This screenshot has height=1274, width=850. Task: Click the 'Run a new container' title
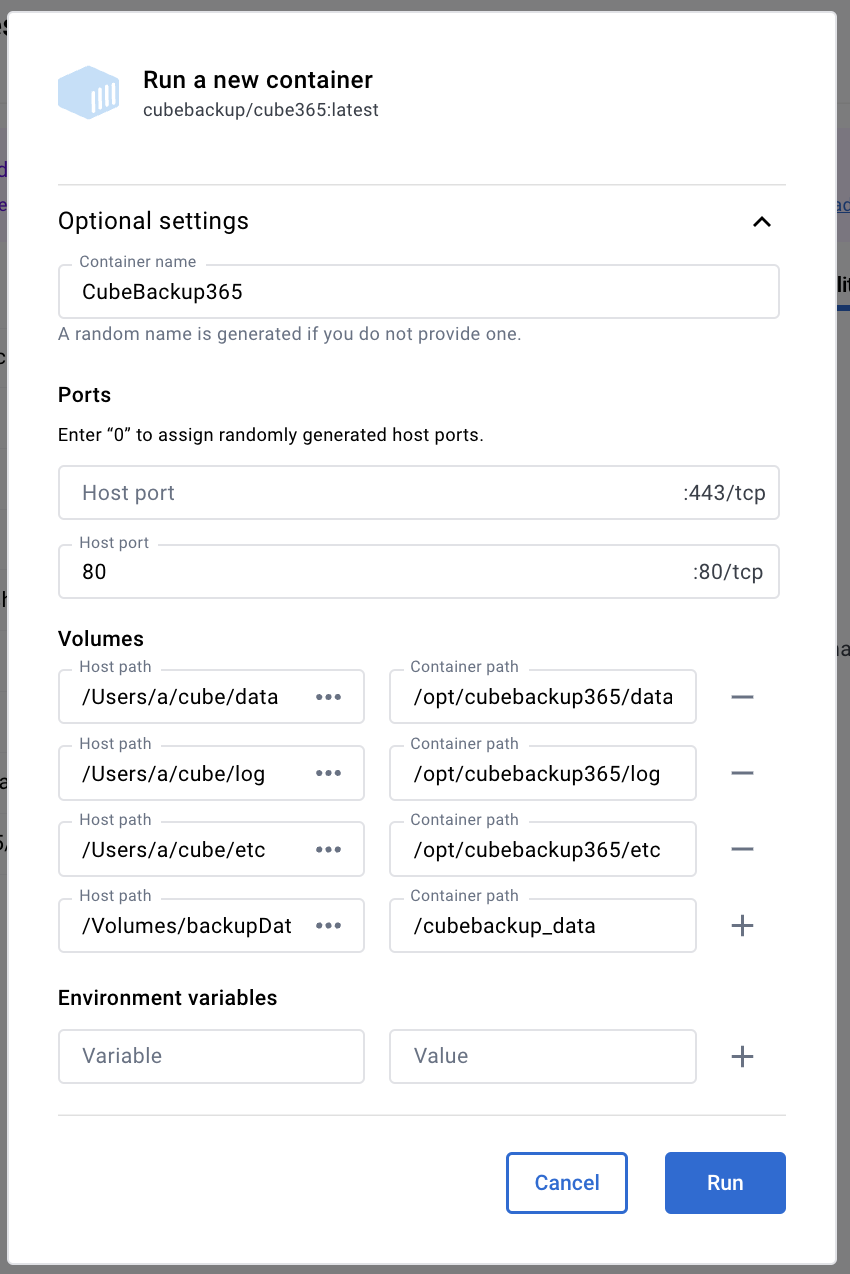(258, 80)
